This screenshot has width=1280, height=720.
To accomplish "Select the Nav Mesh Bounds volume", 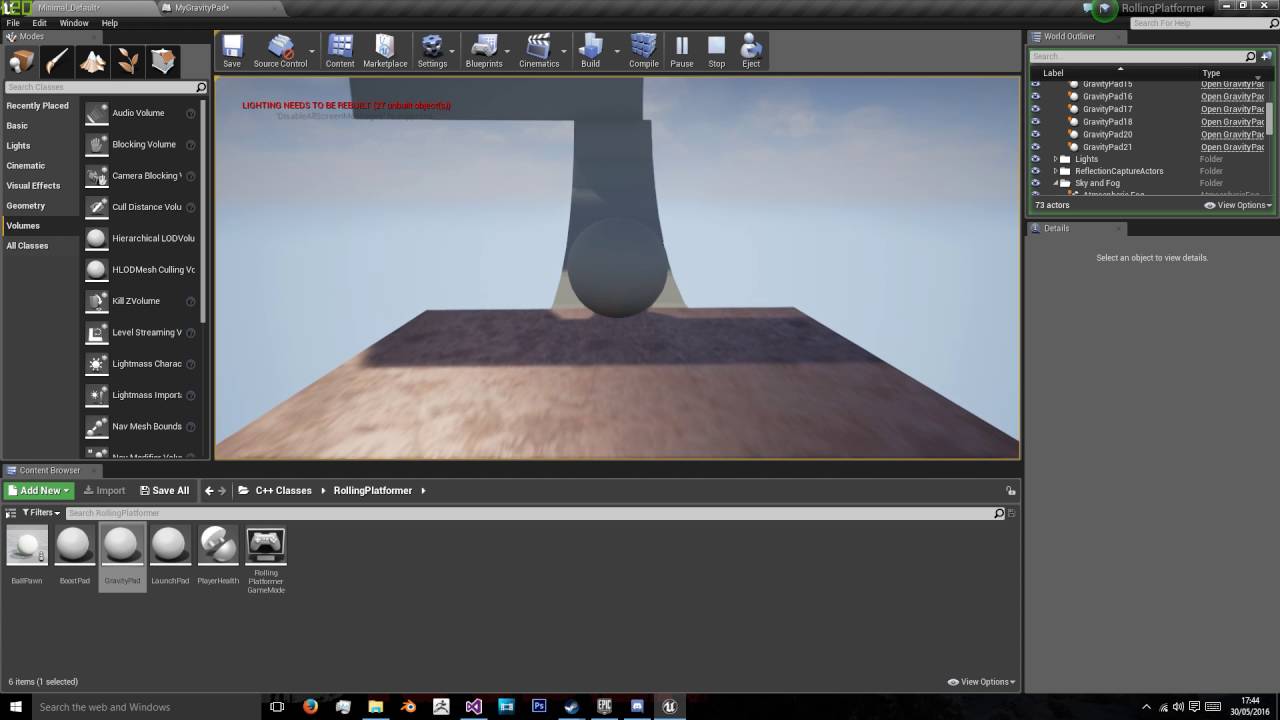I will click(142, 426).
